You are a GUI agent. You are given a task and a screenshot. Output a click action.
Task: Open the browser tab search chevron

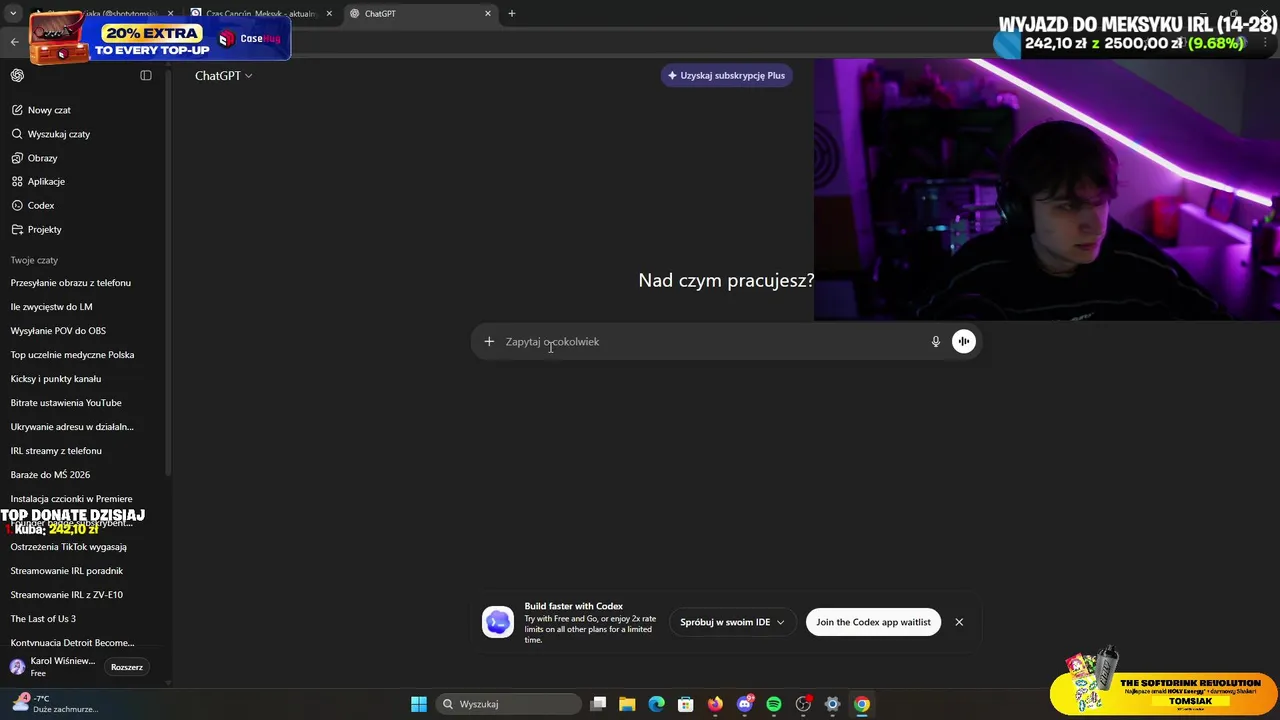point(13,13)
